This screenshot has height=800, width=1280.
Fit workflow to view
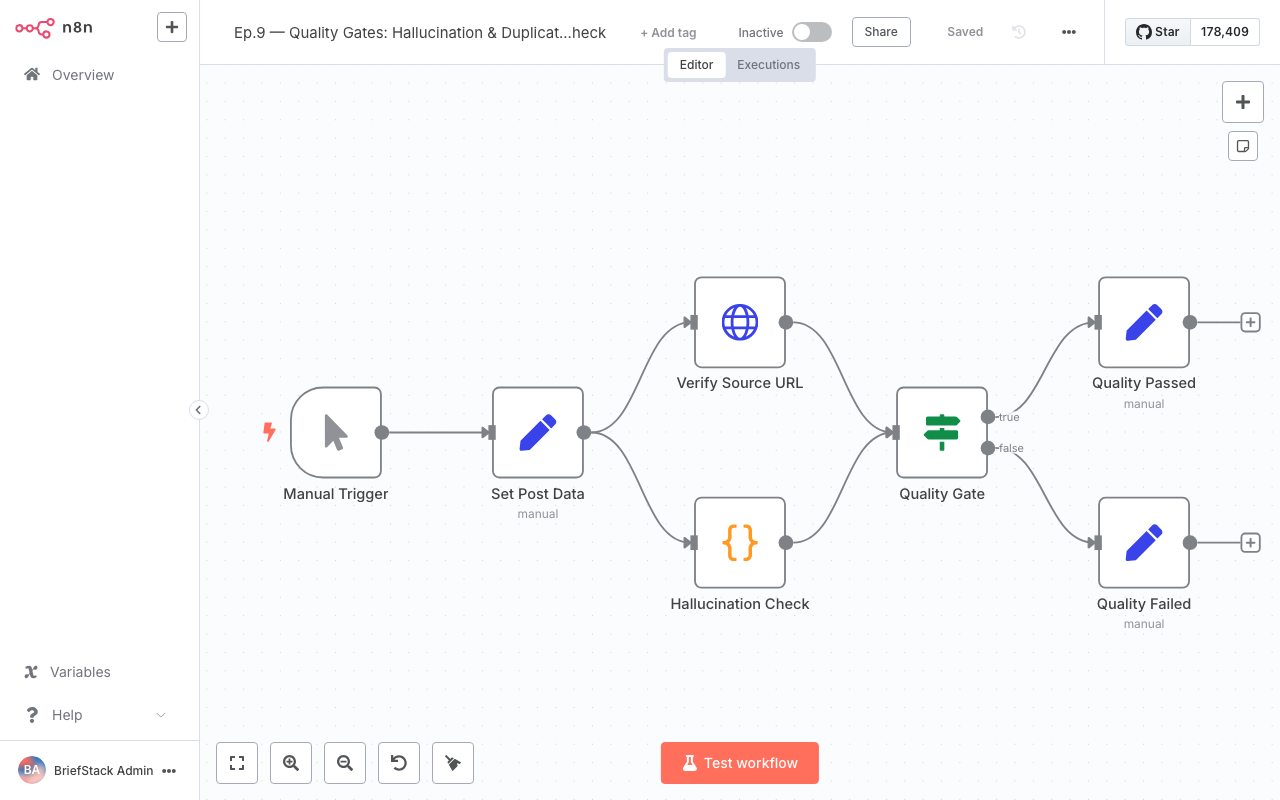(x=236, y=762)
